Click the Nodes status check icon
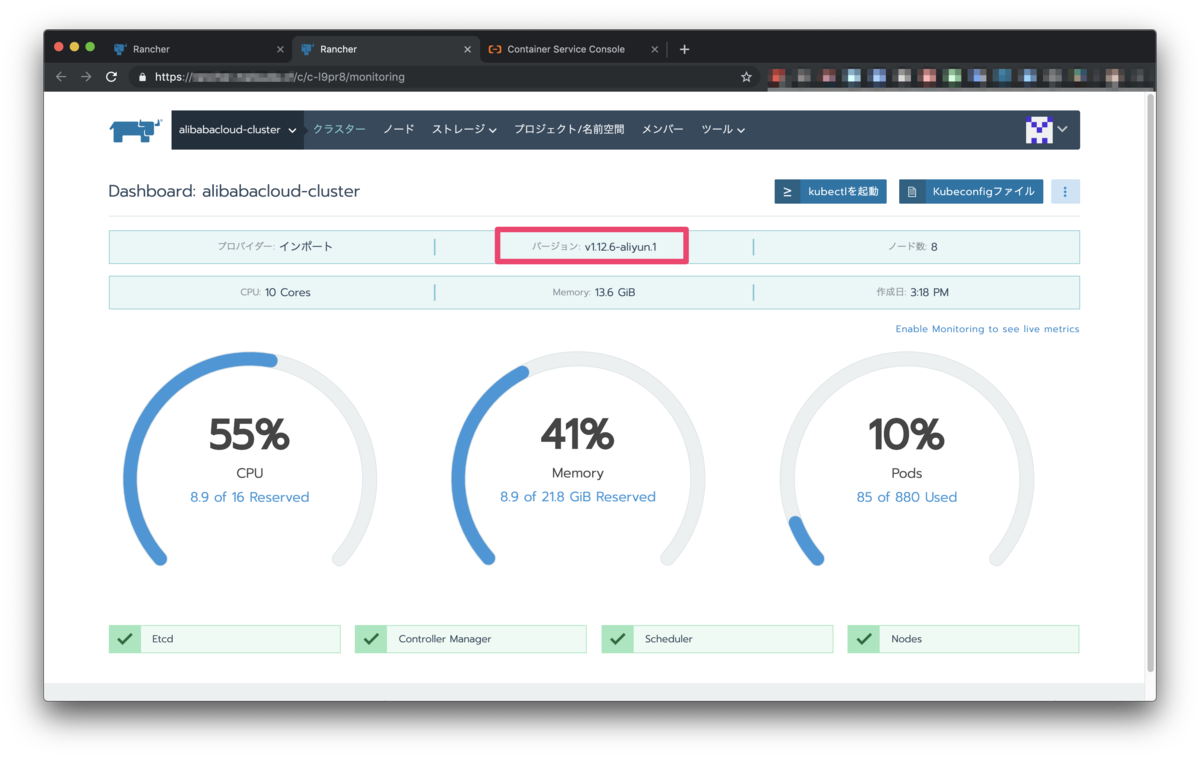Screen dimensions: 1200x759 863,639
